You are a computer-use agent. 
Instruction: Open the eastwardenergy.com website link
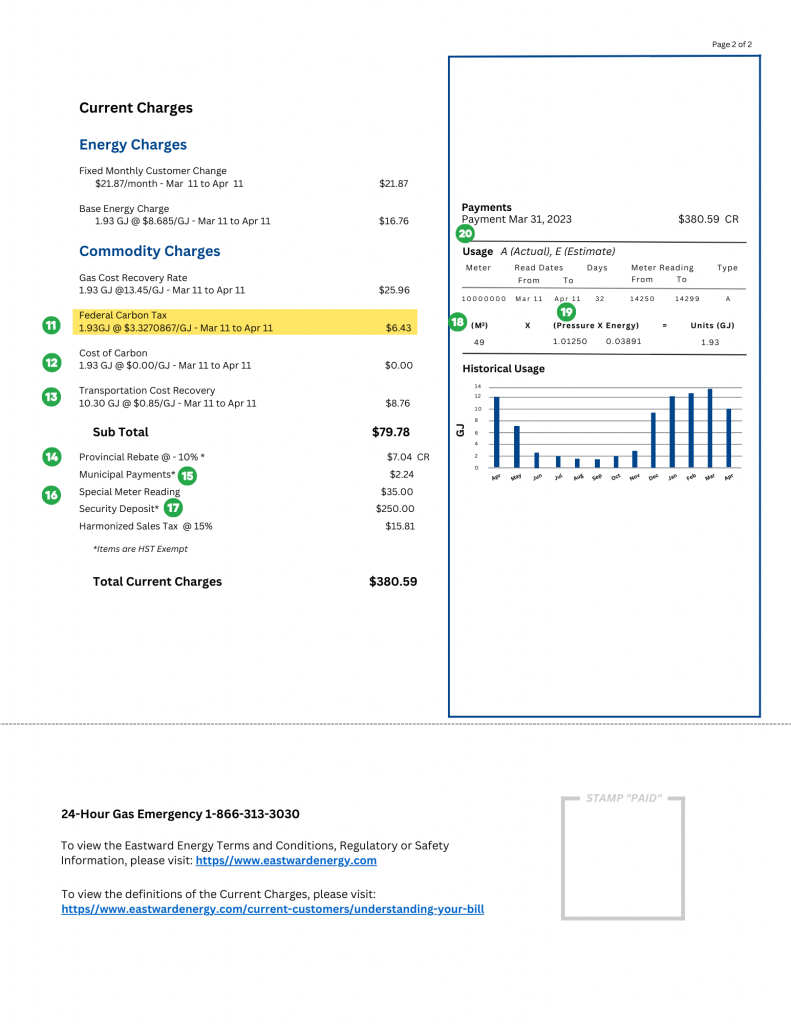pyautogui.click(x=286, y=860)
